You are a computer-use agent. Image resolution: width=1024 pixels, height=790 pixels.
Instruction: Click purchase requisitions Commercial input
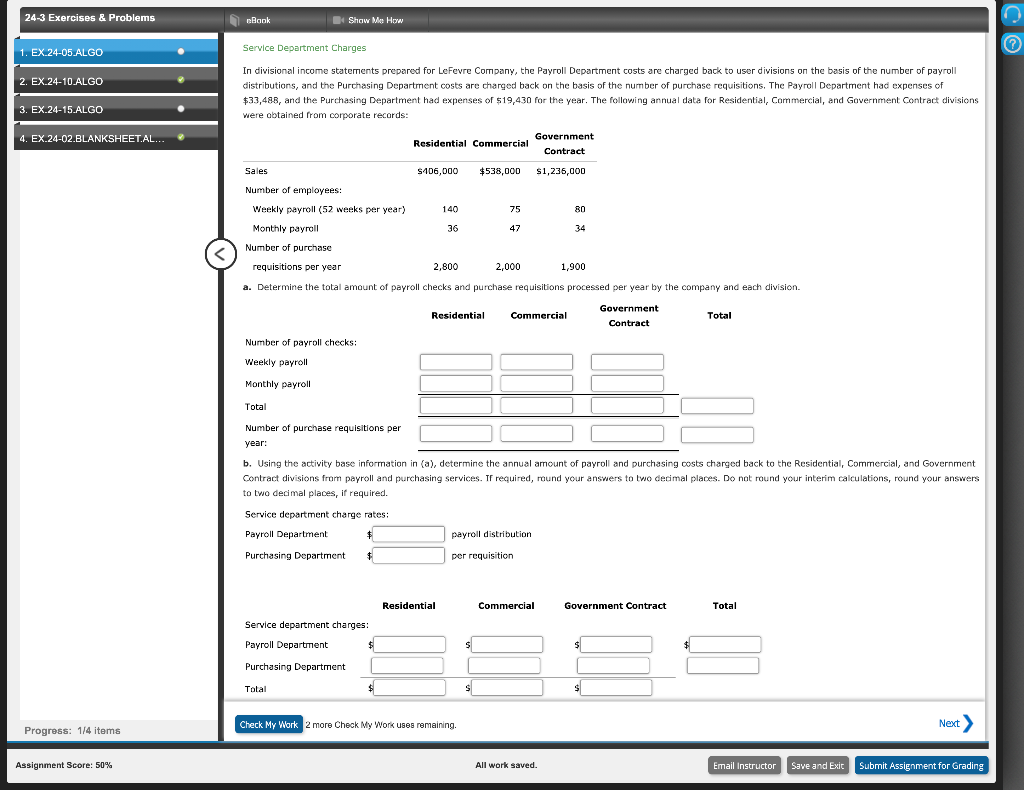tap(536, 434)
